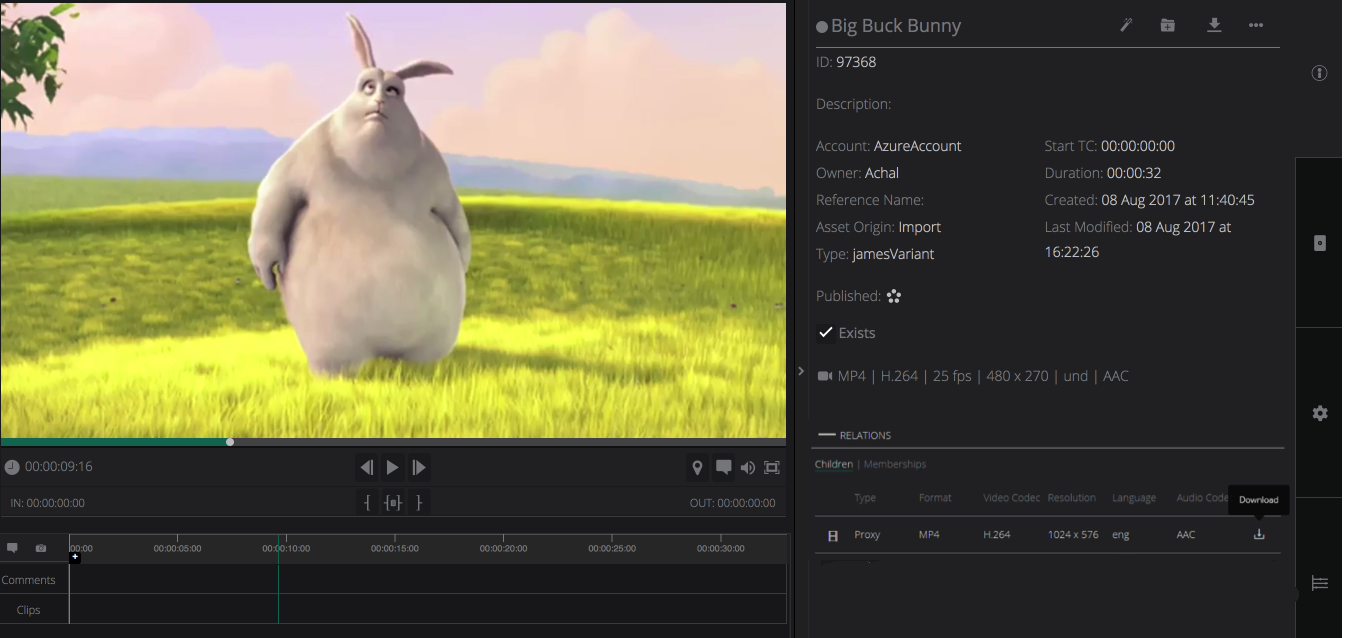The height and width of the screenshot is (638, 1345).
Task: Click the Big Buck Bunny title
Action: [896, 26]
